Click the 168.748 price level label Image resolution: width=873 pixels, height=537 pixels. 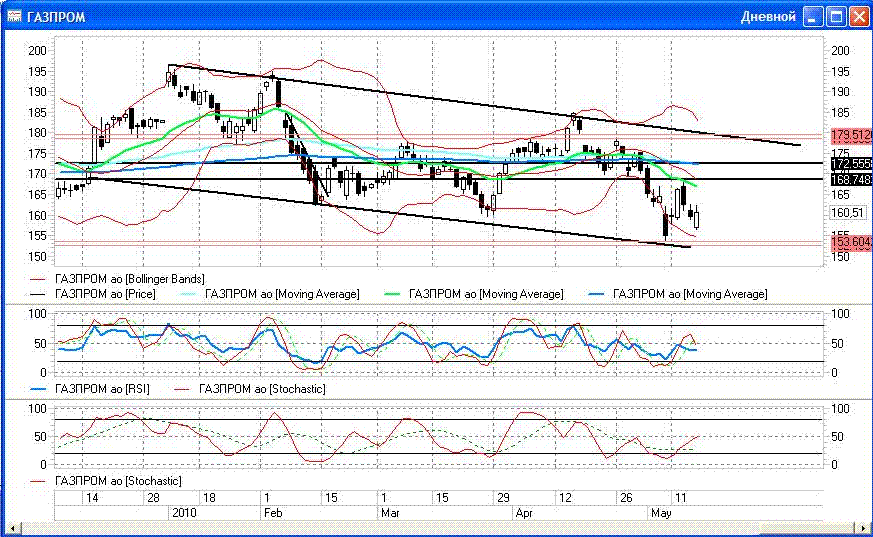pyautogui.click(x=851, y=179)
